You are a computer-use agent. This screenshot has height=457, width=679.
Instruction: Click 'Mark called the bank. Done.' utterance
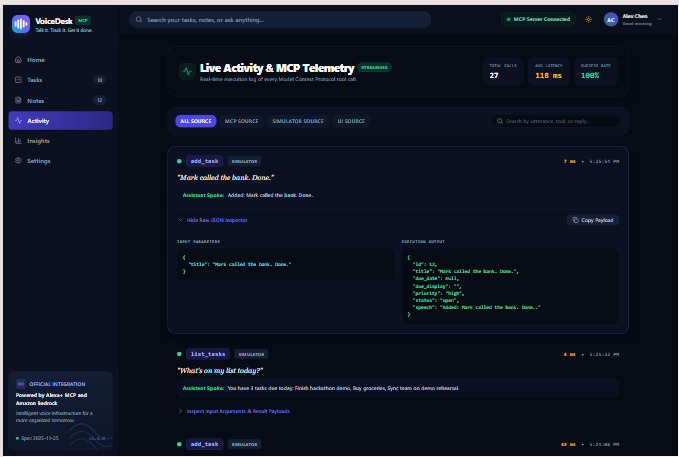pos(226,177)
